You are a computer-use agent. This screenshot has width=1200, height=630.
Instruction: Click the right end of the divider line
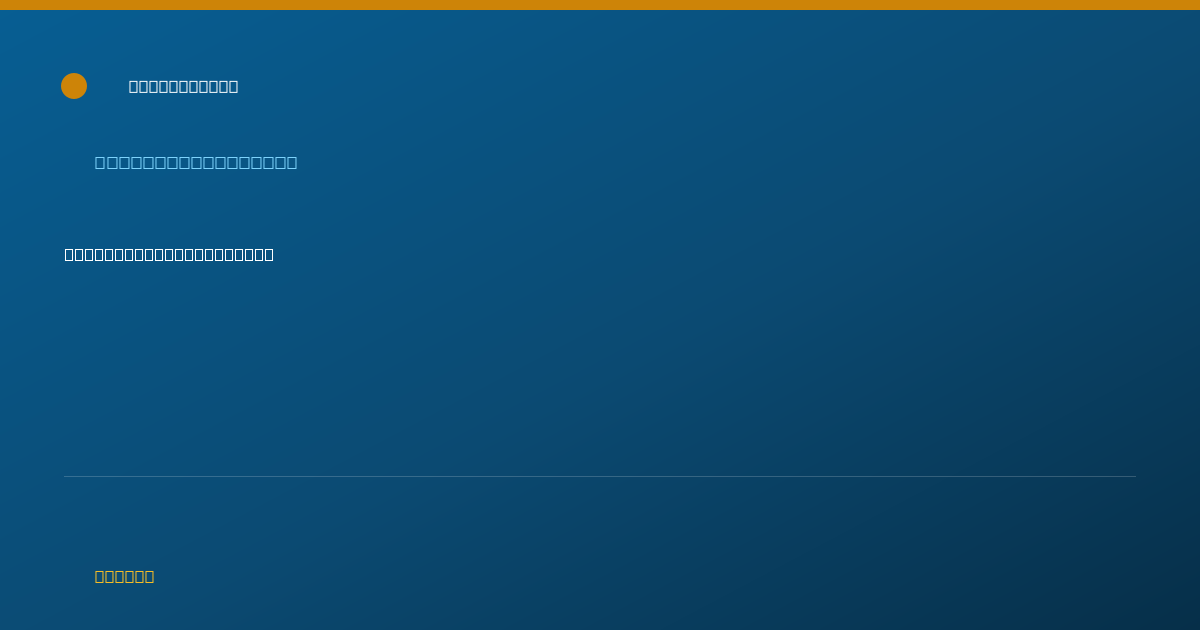point(1133,476)
